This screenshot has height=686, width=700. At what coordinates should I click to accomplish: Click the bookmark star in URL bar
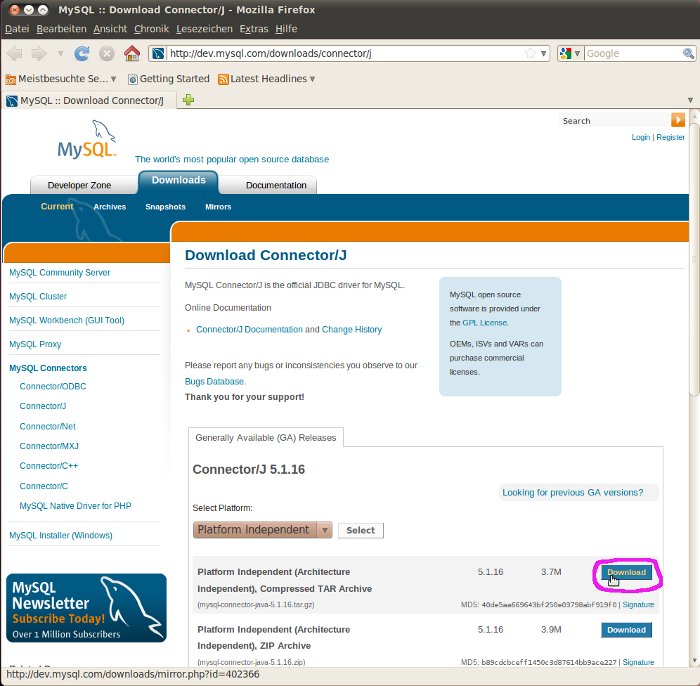pyautogui.click(x=530, y=53)
